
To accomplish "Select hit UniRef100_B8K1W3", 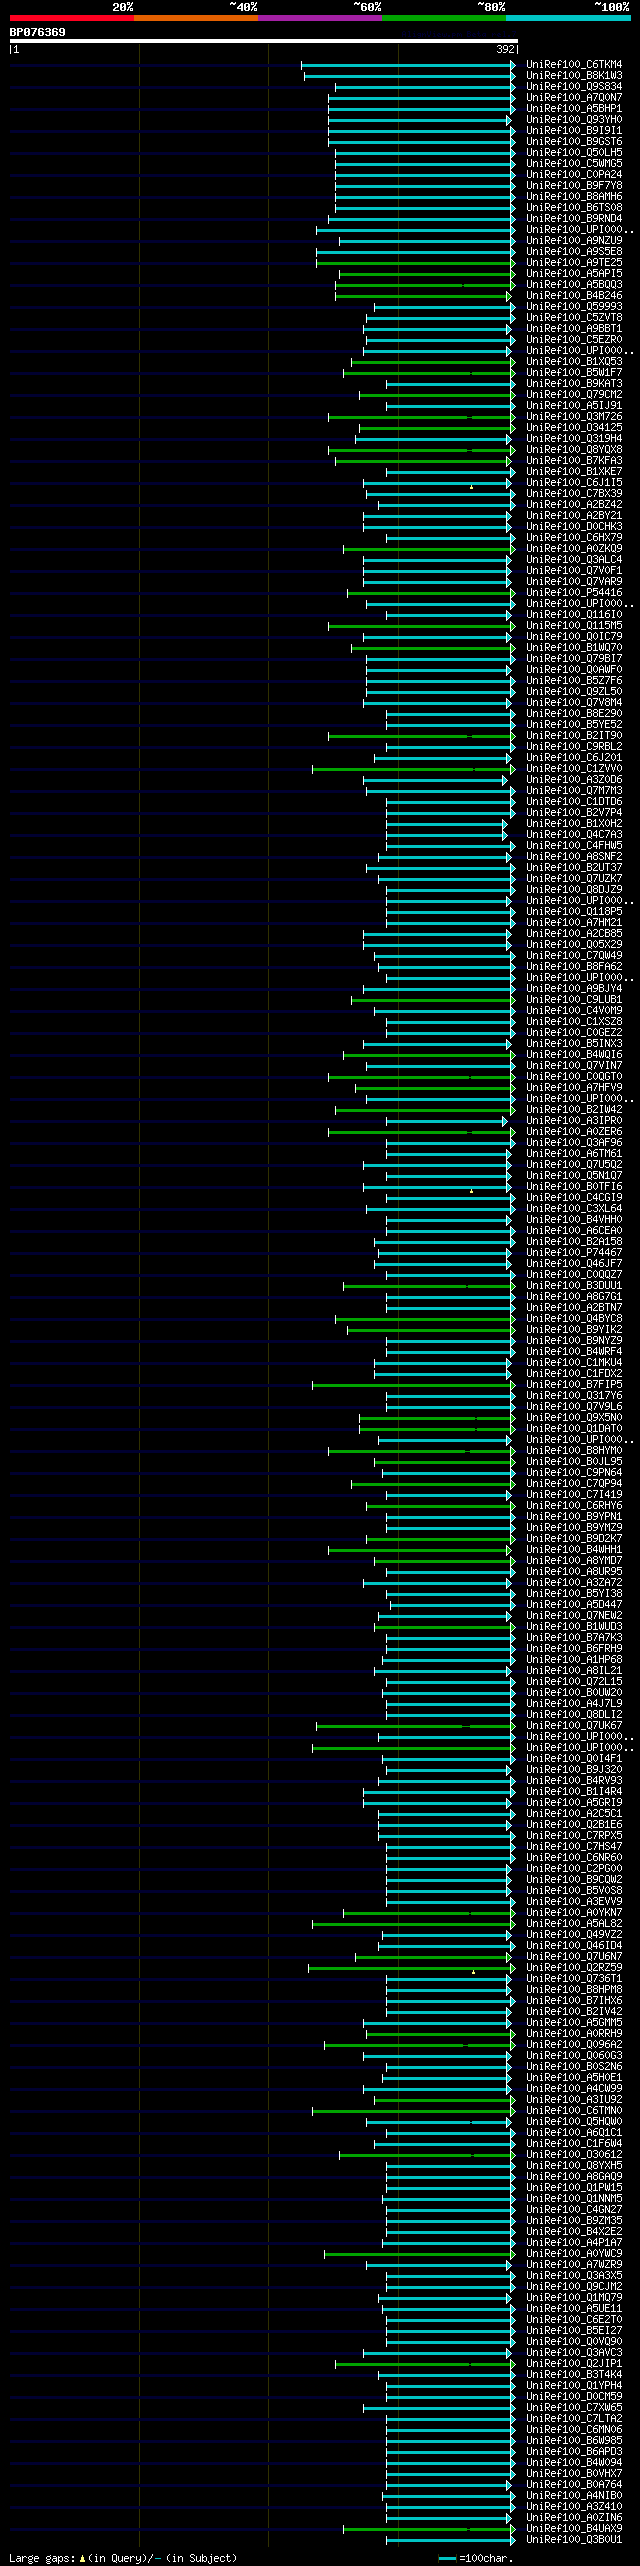I will (574, 76).
